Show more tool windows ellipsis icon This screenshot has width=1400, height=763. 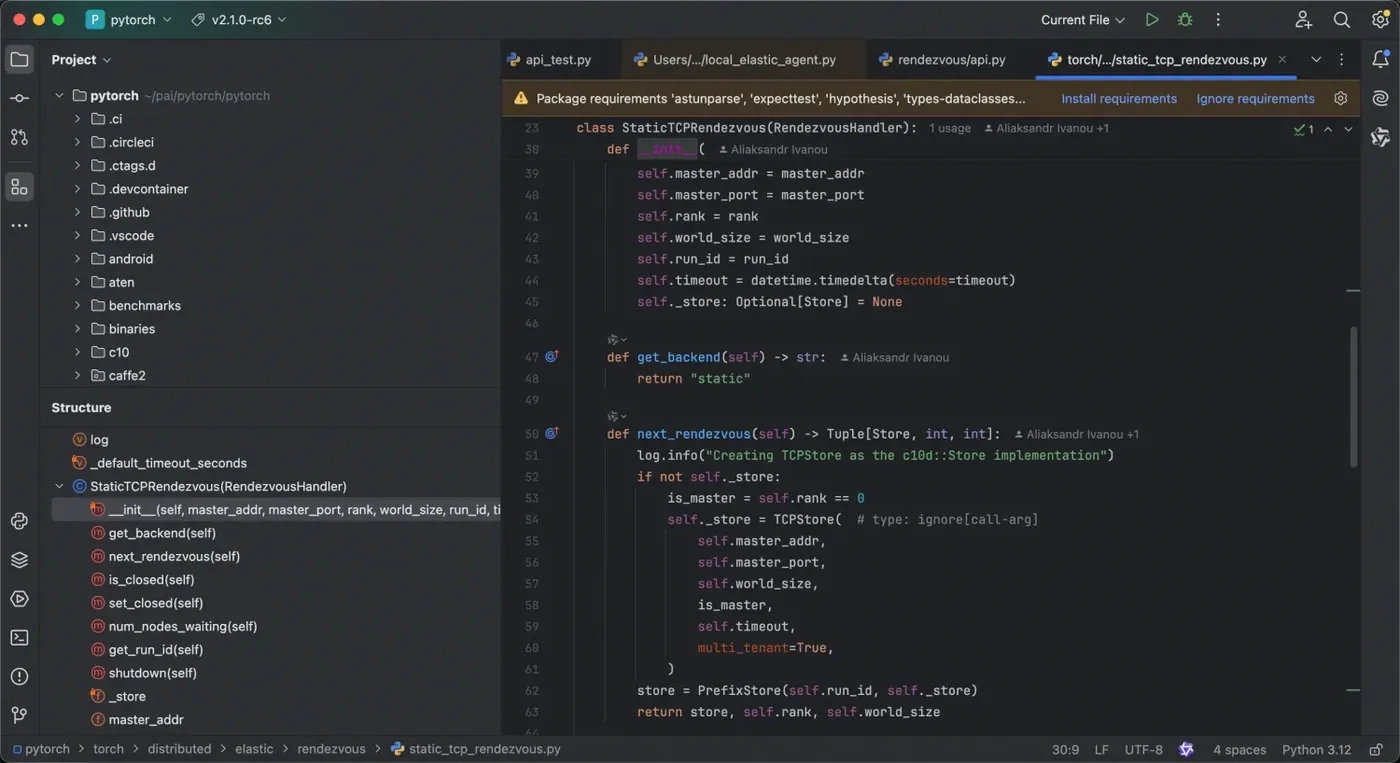19,226
